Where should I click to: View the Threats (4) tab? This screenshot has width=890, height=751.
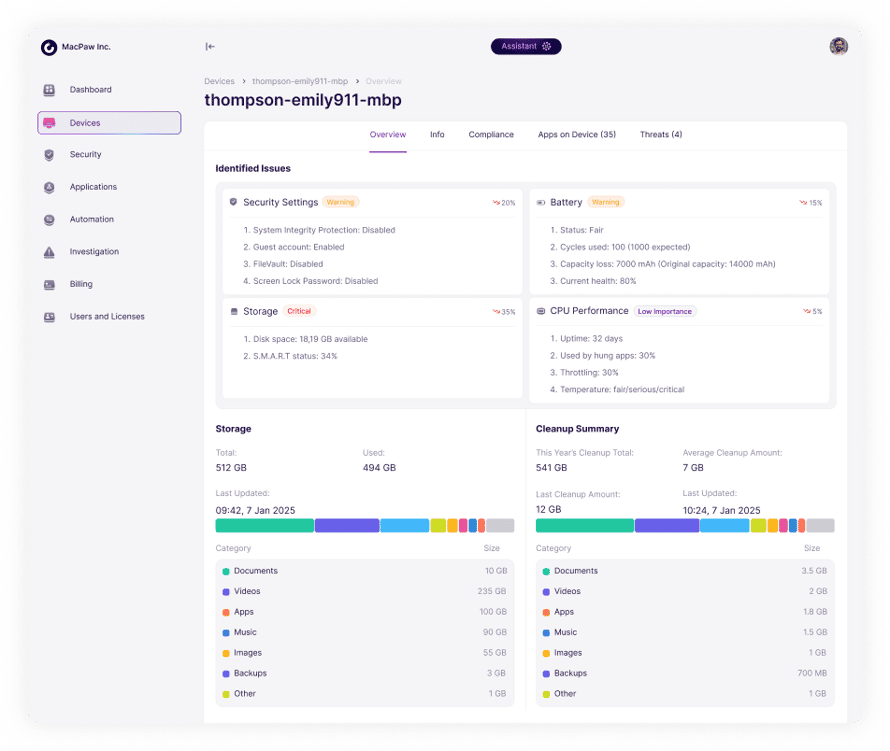661,134
